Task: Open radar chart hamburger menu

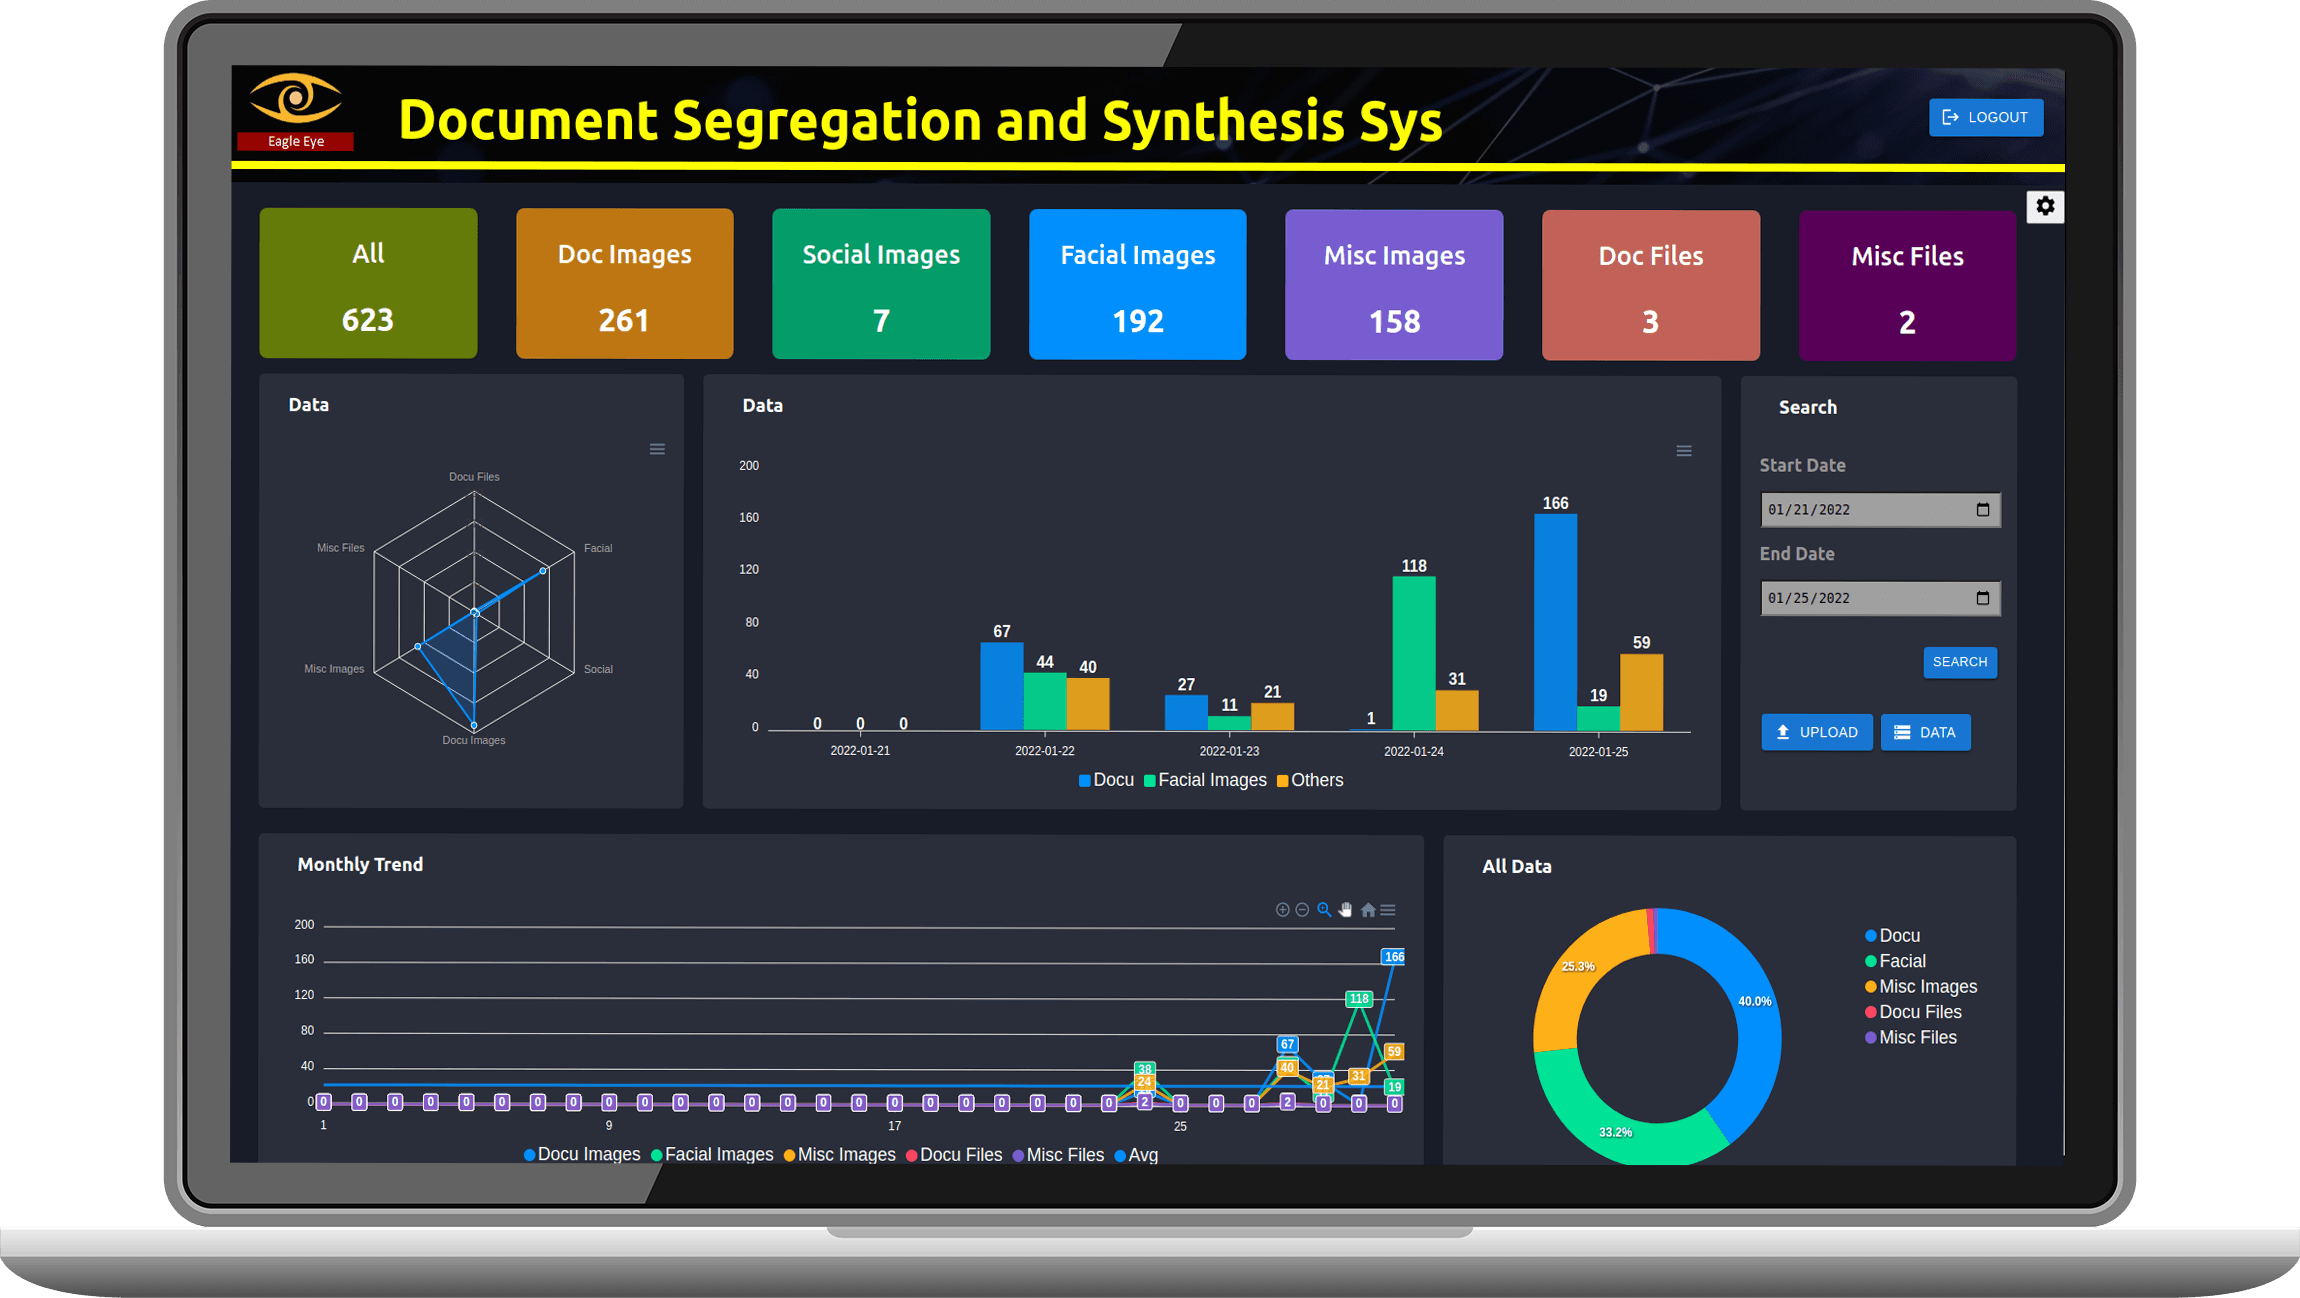Action: tap(657, 449)
